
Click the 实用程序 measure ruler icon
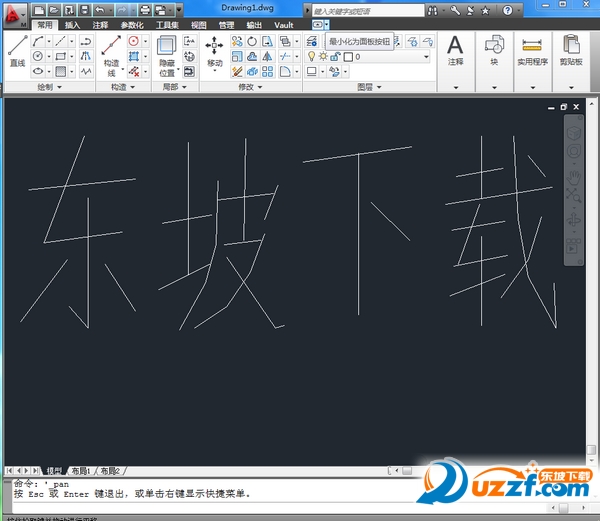coord(532,46)
